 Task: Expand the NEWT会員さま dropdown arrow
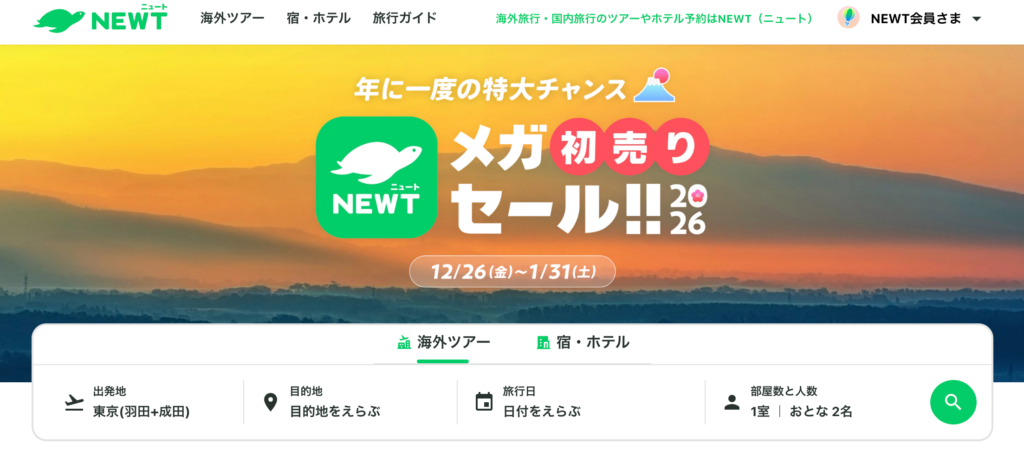click(977, 19)
